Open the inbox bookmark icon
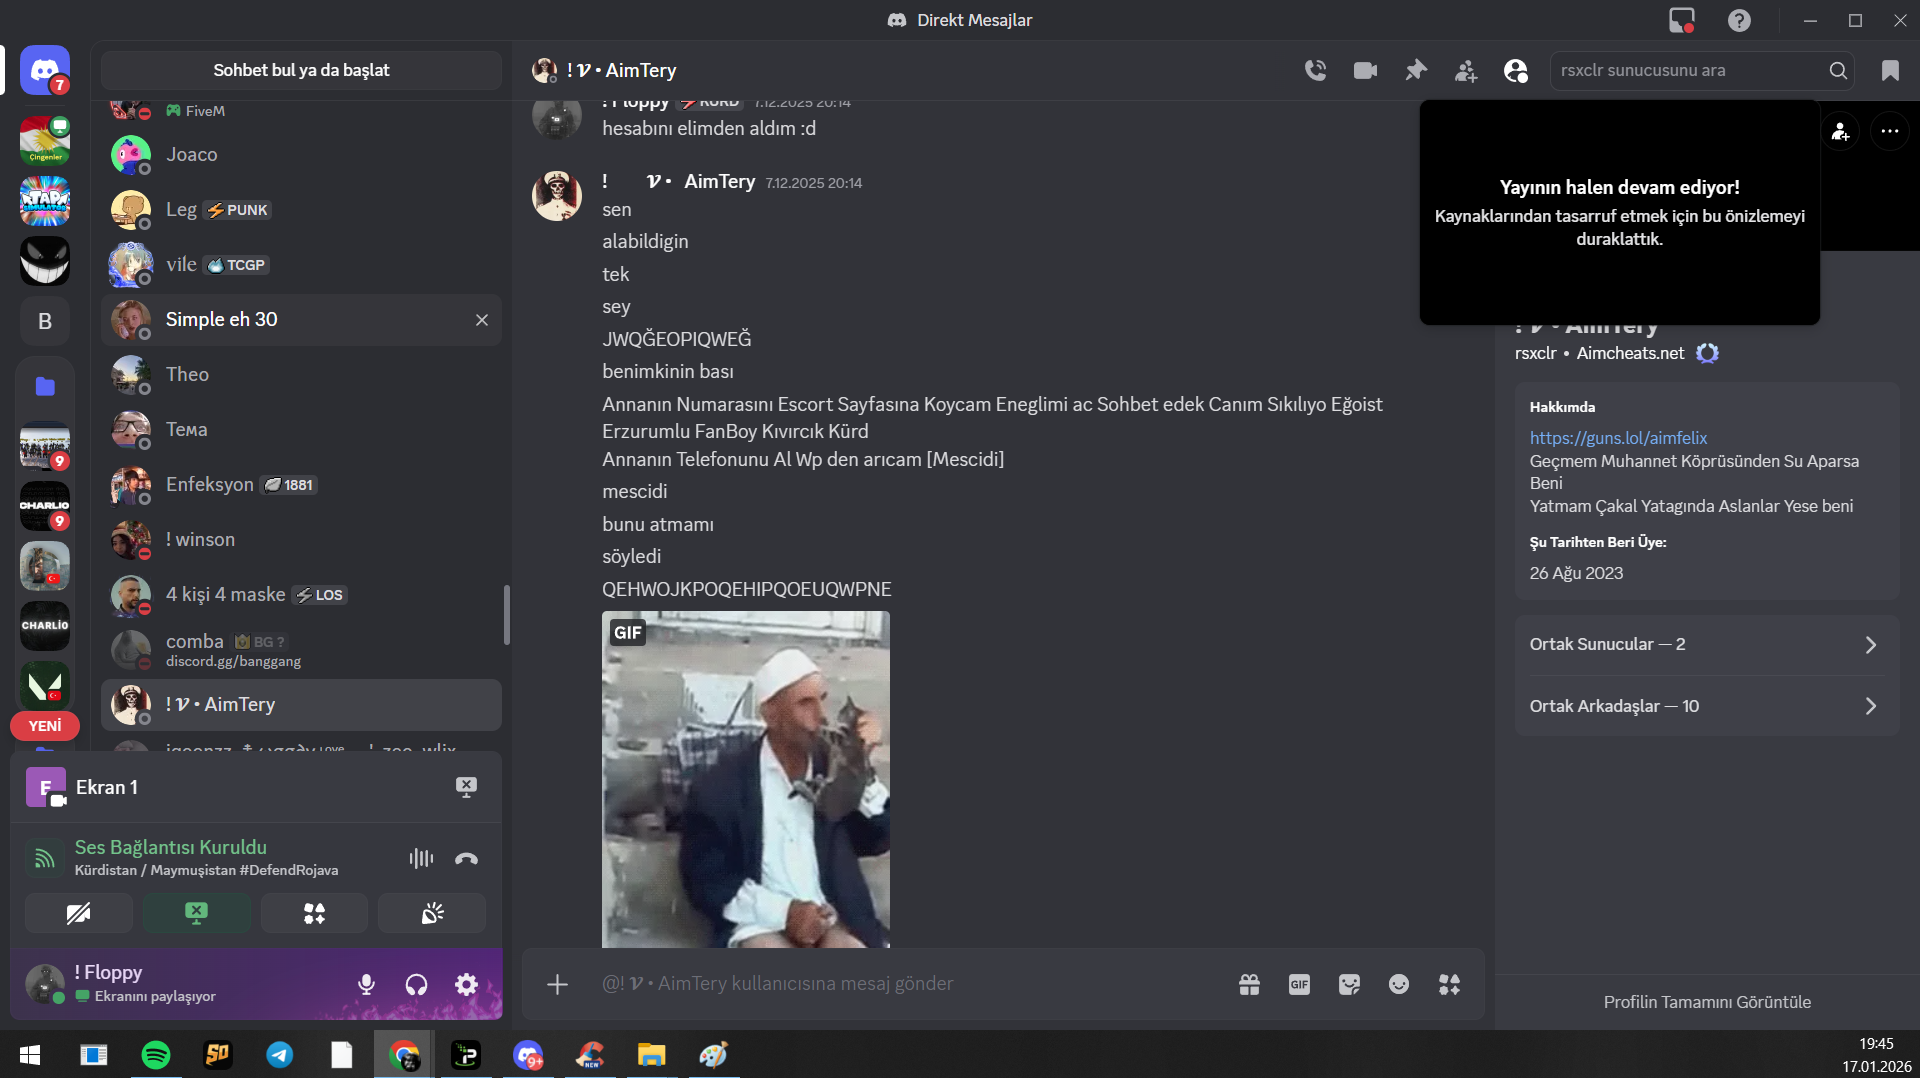 coord(1890,70)
